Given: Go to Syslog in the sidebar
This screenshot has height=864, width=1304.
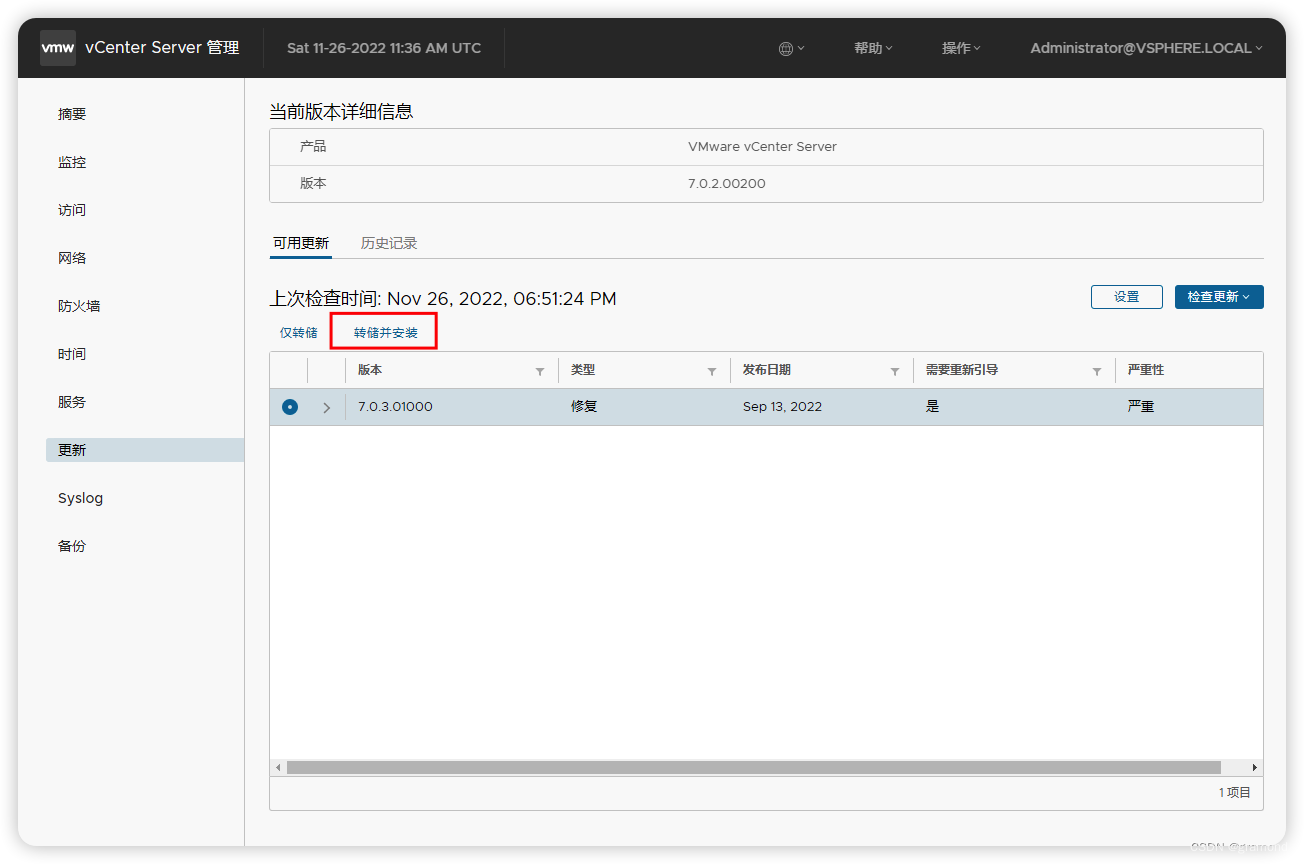Looking at the screenshot, I should [x=80, y=498].
